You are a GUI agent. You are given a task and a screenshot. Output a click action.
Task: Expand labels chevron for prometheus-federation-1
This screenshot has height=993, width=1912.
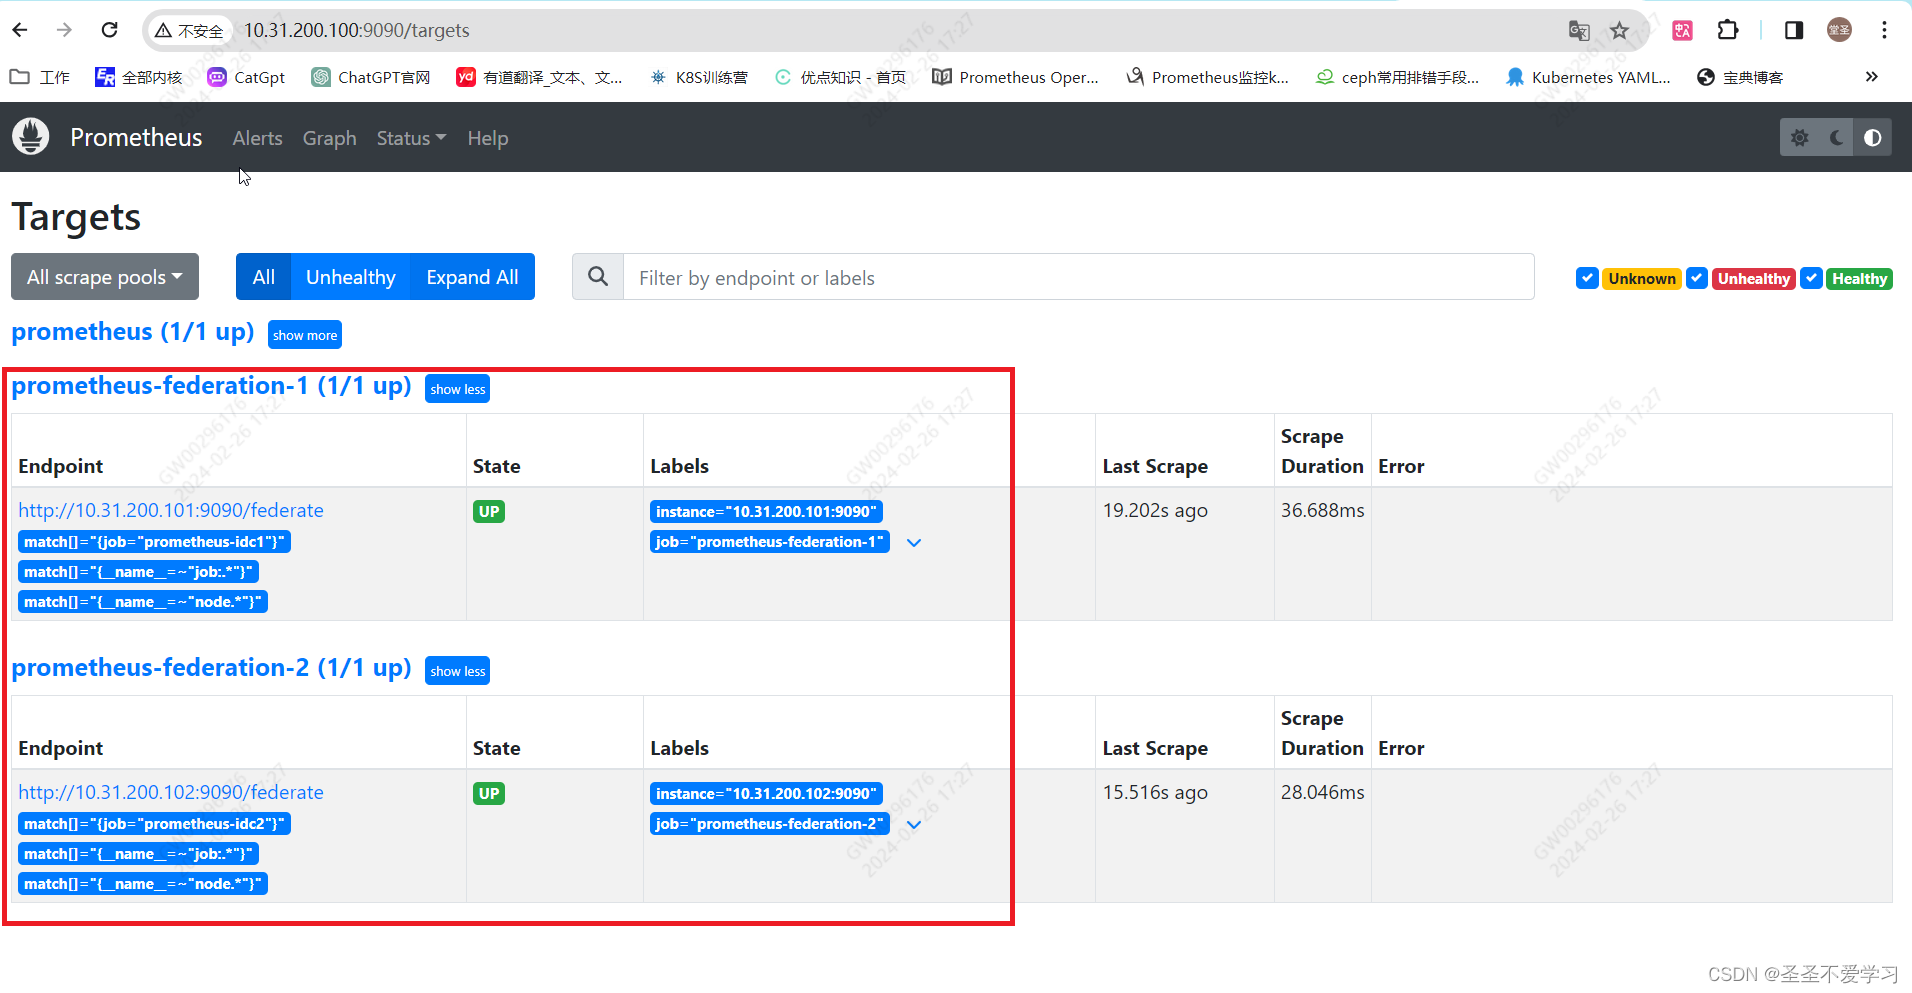[x=914, y=543]
